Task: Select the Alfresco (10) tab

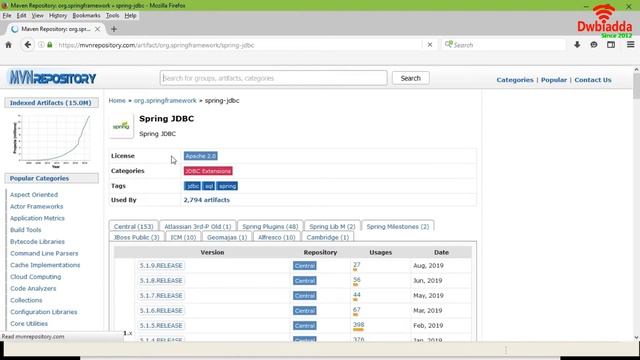Action: (x=277, y=237)
